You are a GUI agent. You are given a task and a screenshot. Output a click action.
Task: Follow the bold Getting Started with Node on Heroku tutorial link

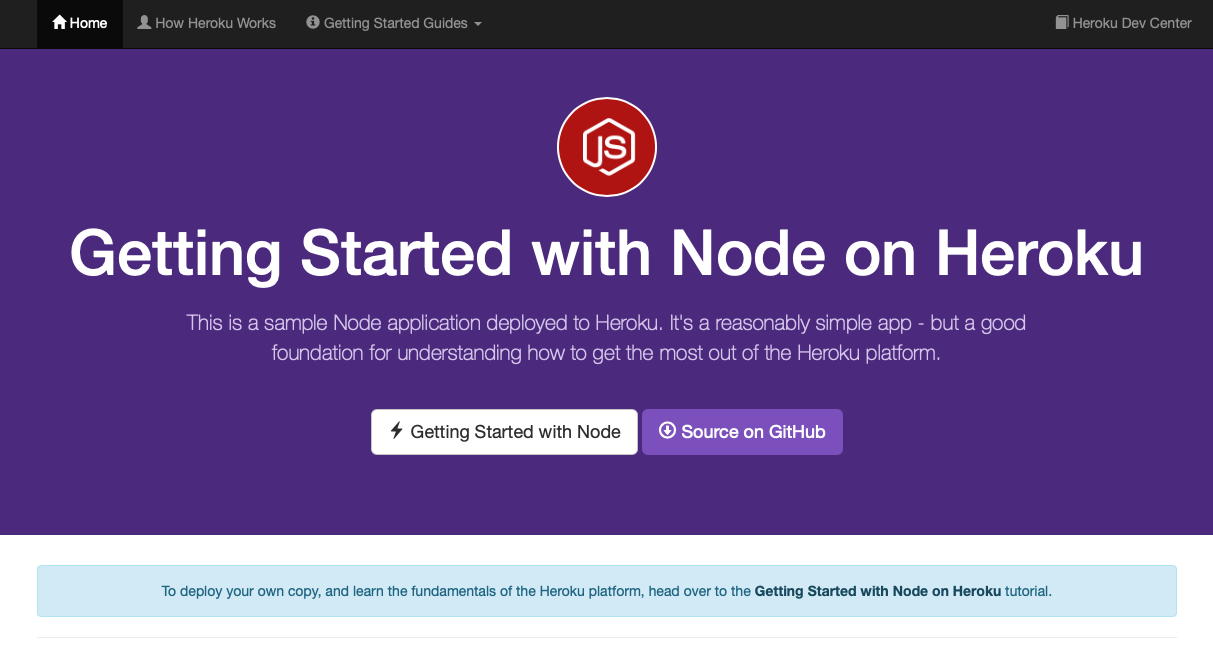click(878, 591)
